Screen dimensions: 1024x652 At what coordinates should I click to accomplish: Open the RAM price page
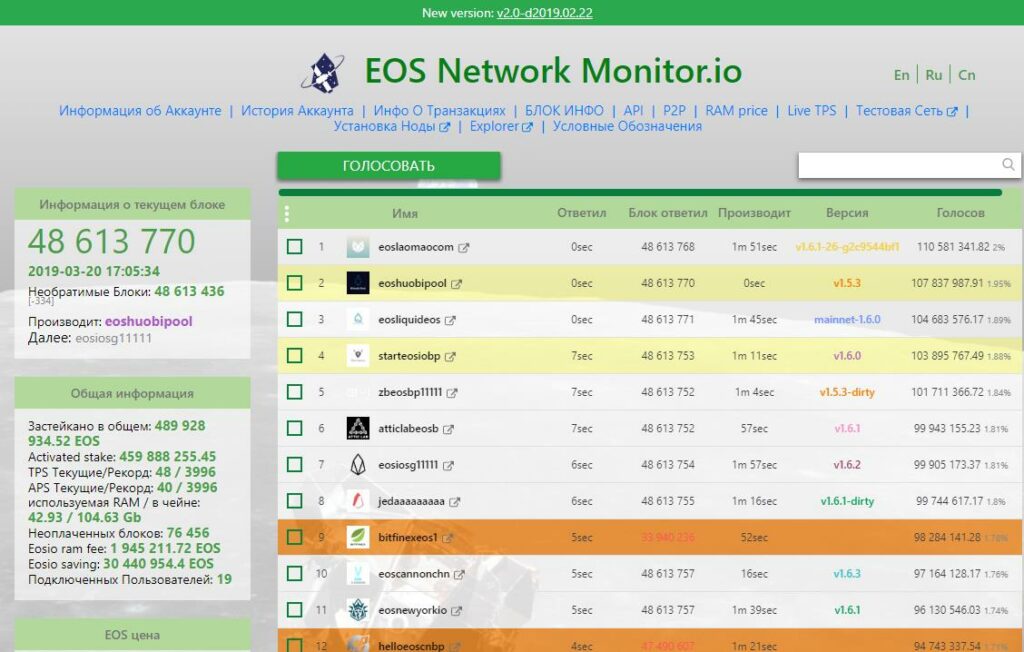click(736, 111)
